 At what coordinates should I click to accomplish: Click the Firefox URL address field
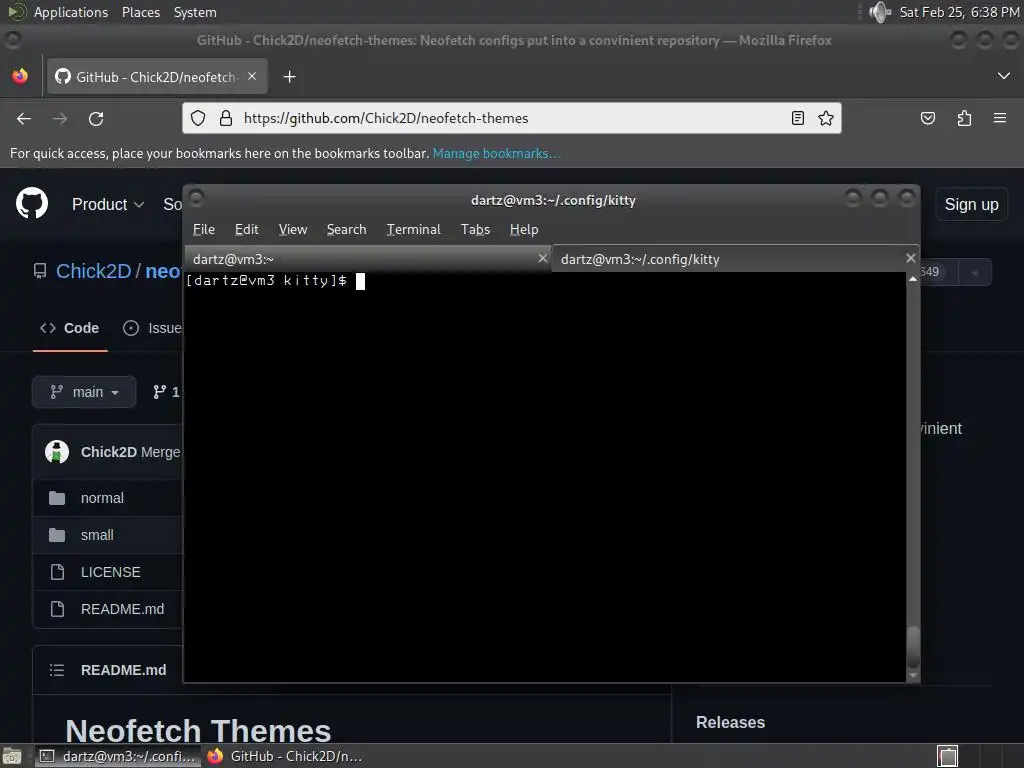[x=511, y=118]
